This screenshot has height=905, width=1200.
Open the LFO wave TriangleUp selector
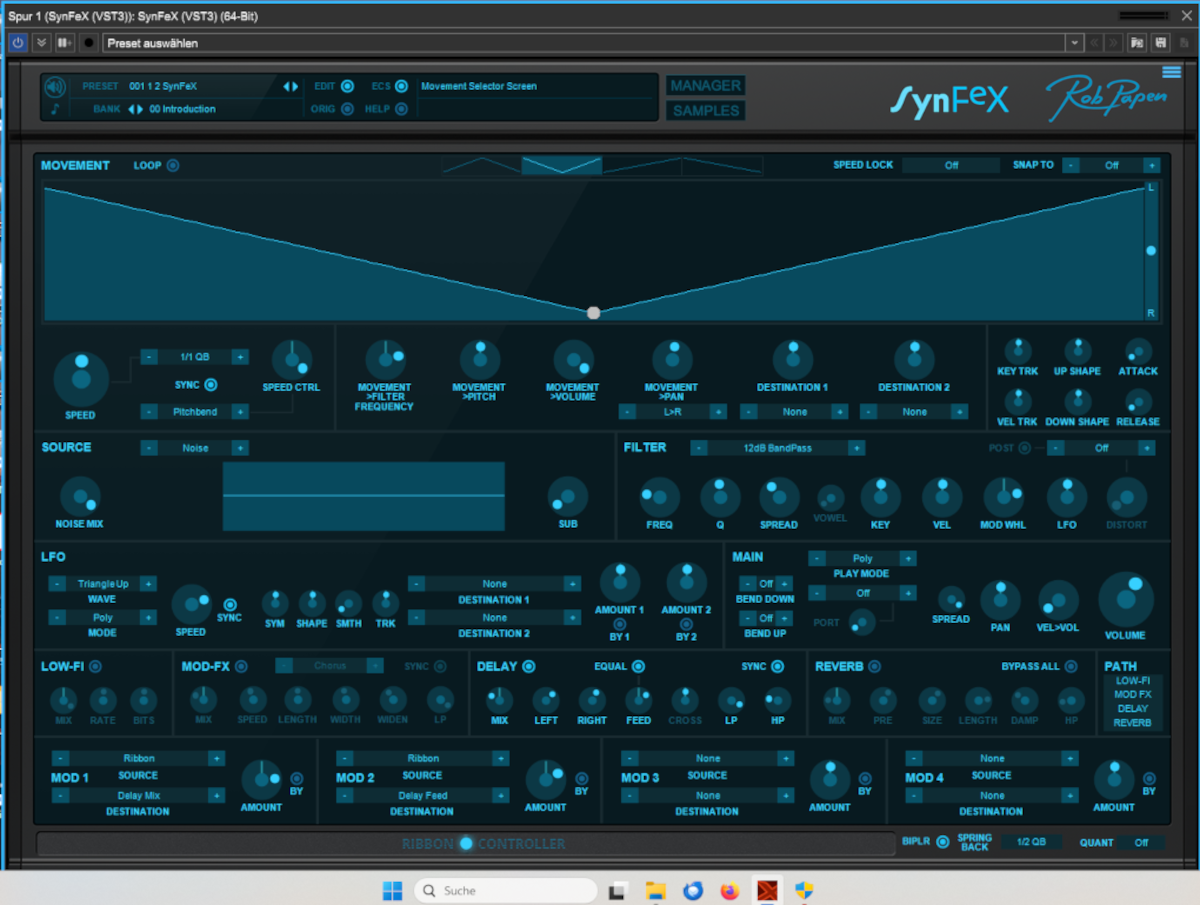[103, 584]
